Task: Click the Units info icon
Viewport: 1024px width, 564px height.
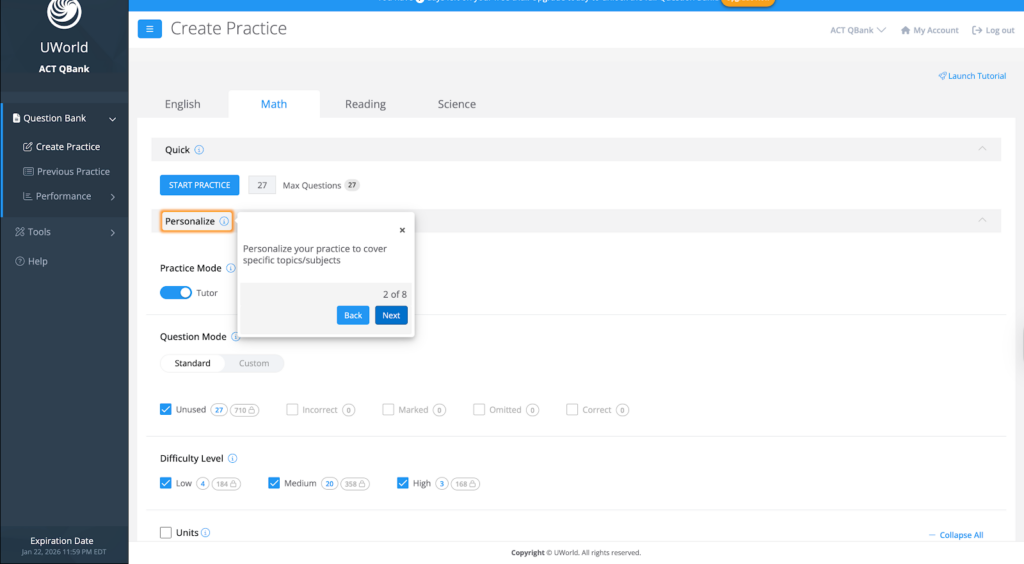Action: pyautogui.click(x=206, y=533)
